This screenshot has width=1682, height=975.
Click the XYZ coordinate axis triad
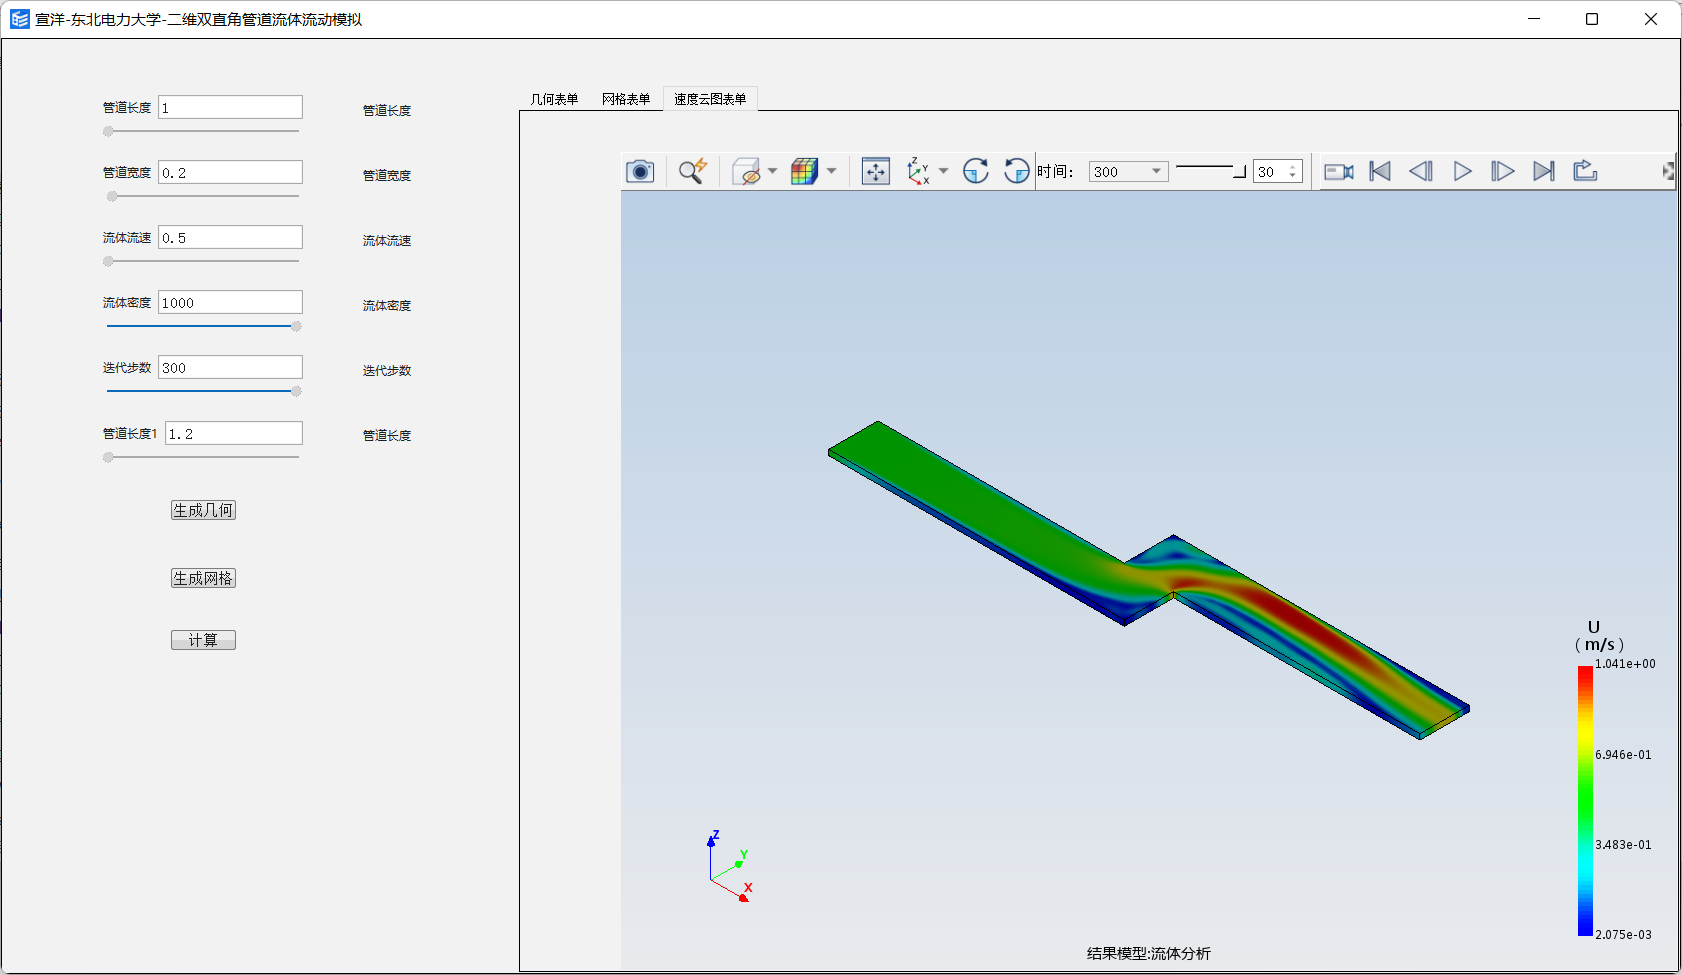(x=729, y=867)
